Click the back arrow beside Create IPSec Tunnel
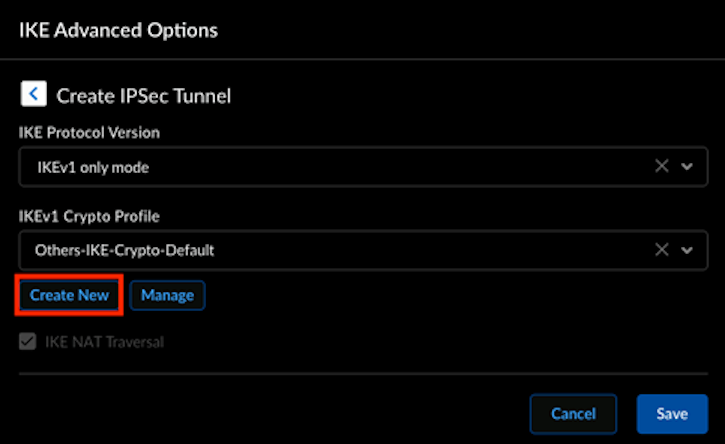Viewport: 725px width, 444px height. point(33,95)
